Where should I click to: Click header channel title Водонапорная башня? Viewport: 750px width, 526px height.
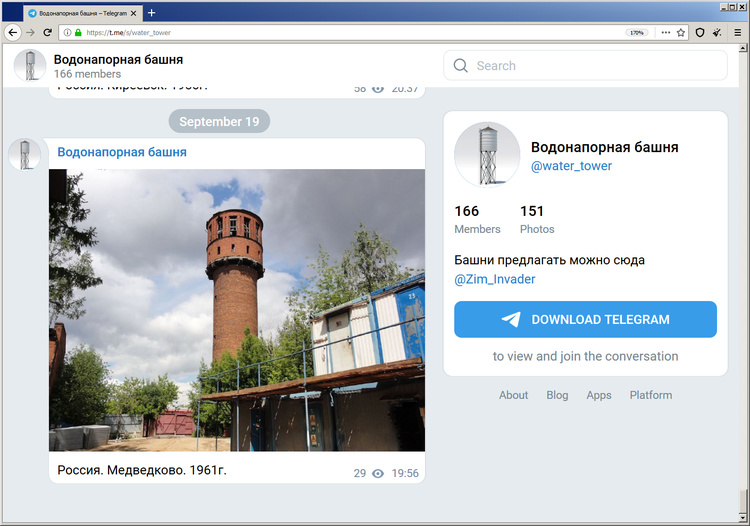click(118, 59)
